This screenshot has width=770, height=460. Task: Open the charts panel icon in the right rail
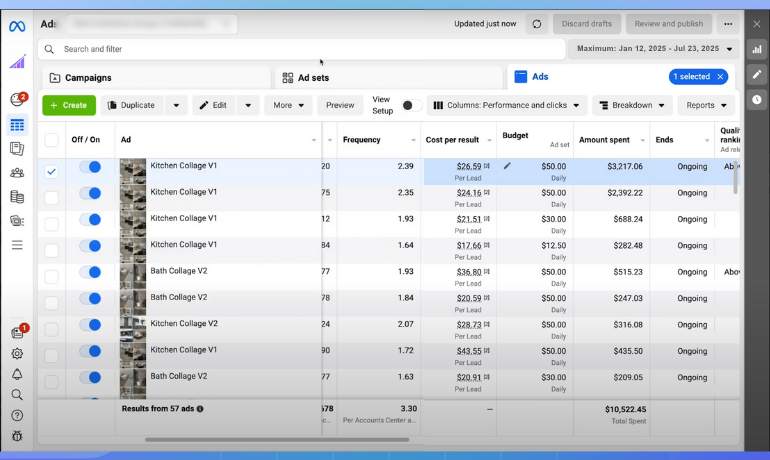coord(757,49)
